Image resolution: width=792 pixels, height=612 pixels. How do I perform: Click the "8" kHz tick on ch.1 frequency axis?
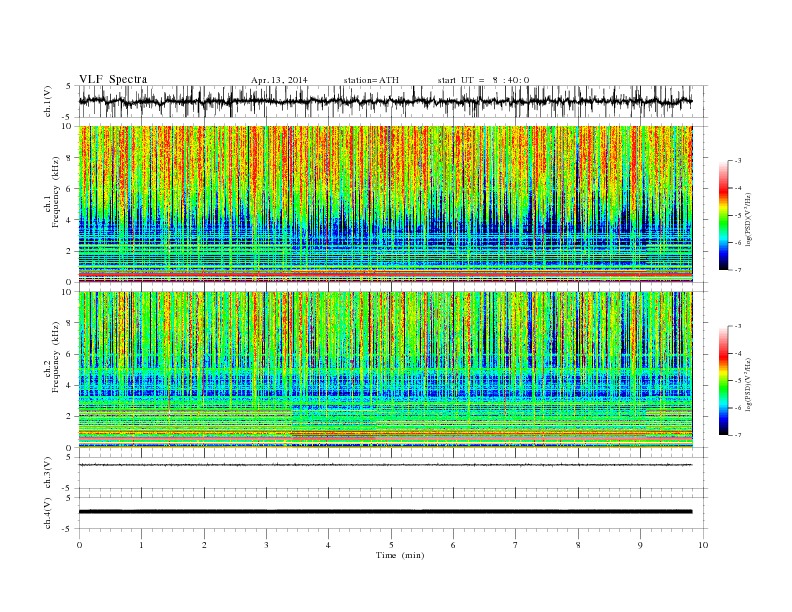click(x=69, y=158)
